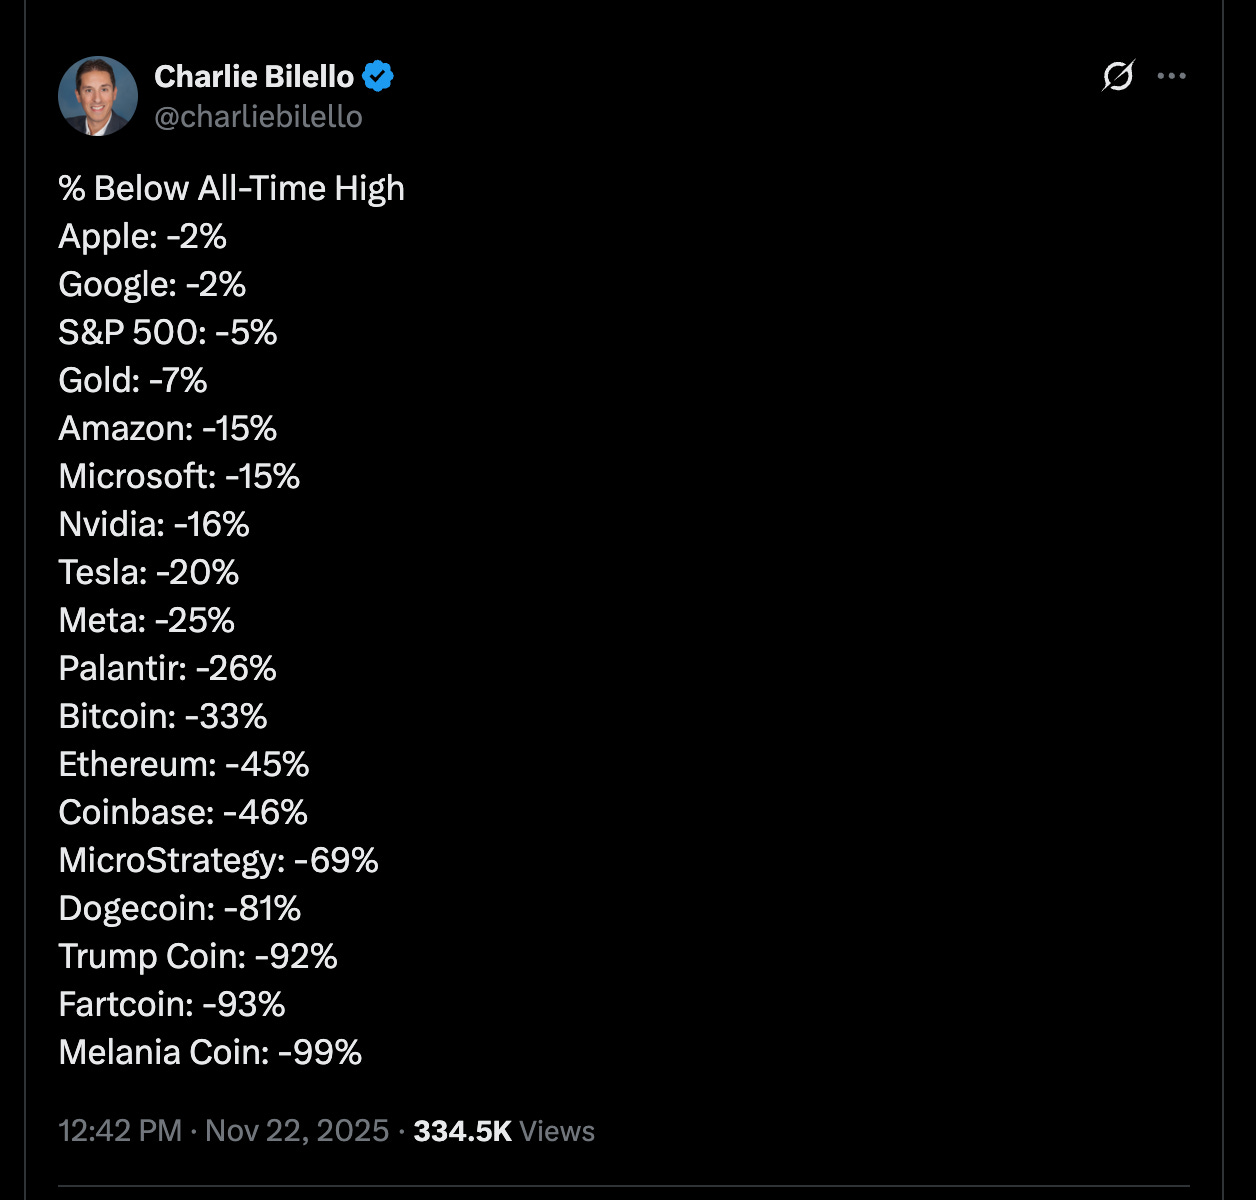Click the 'S&P 500: -5%' line
This screenshot has height=1200, width=1256.
click(167, 332)
